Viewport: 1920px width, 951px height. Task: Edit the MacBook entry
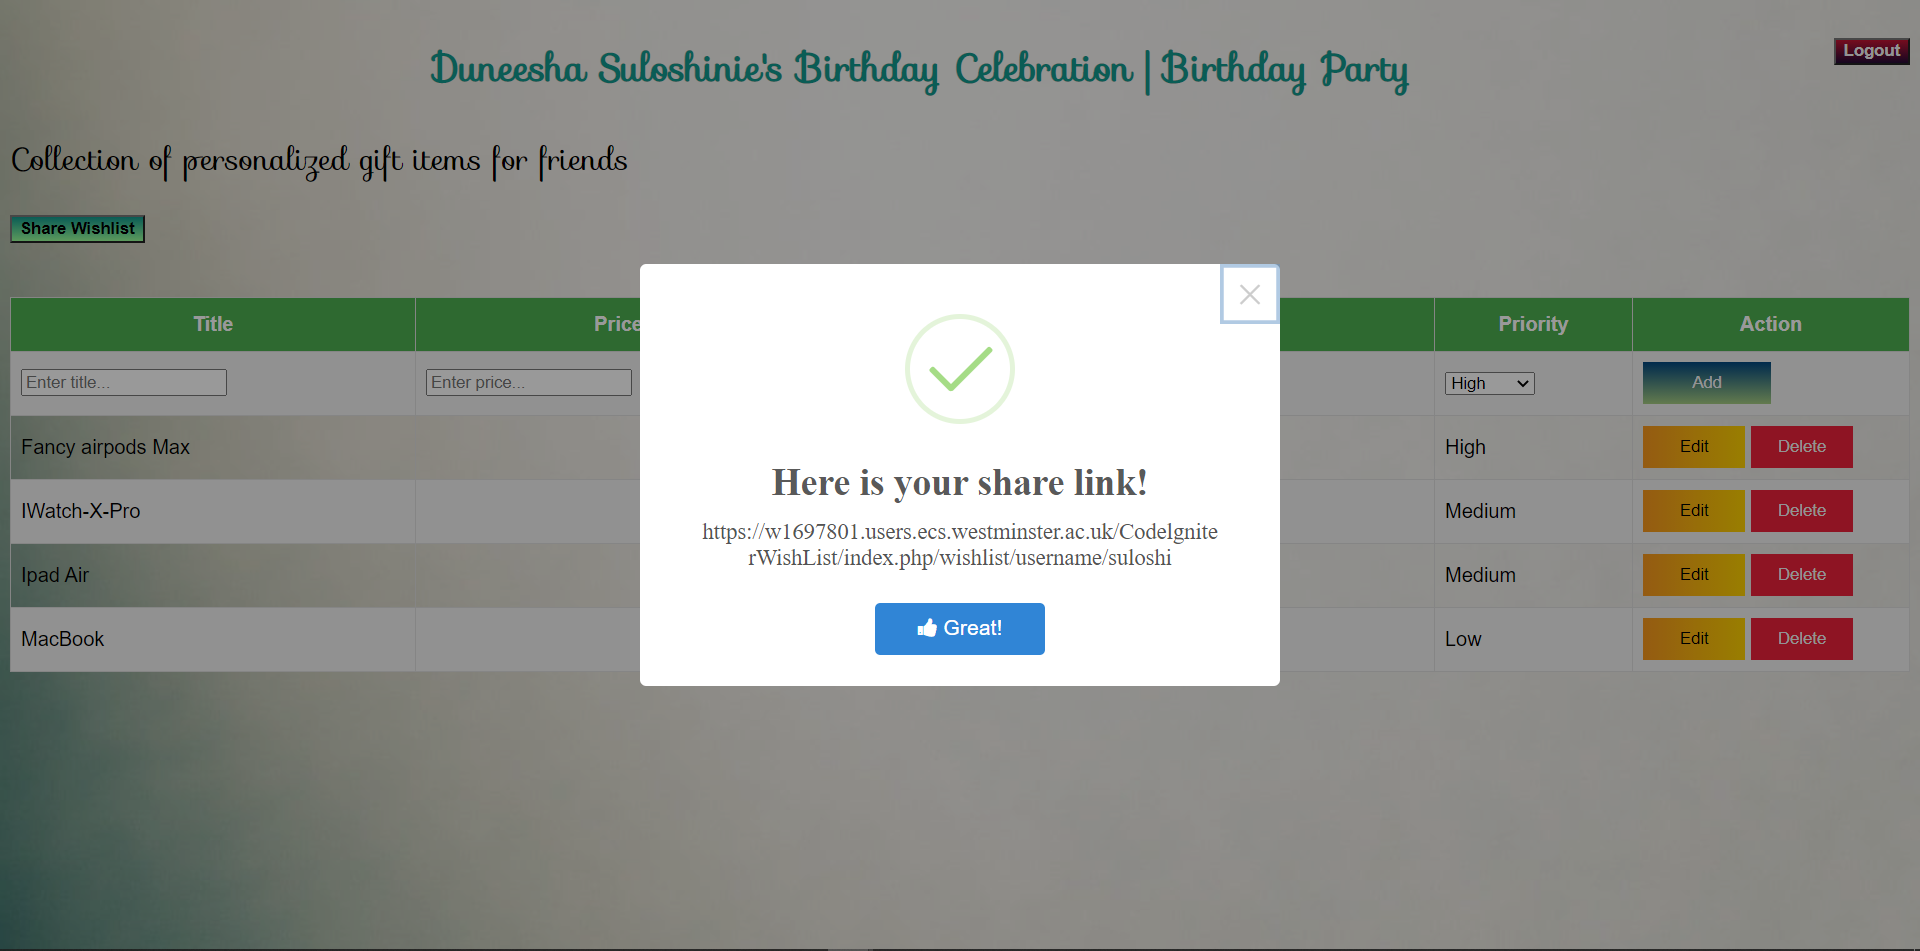1693,638
